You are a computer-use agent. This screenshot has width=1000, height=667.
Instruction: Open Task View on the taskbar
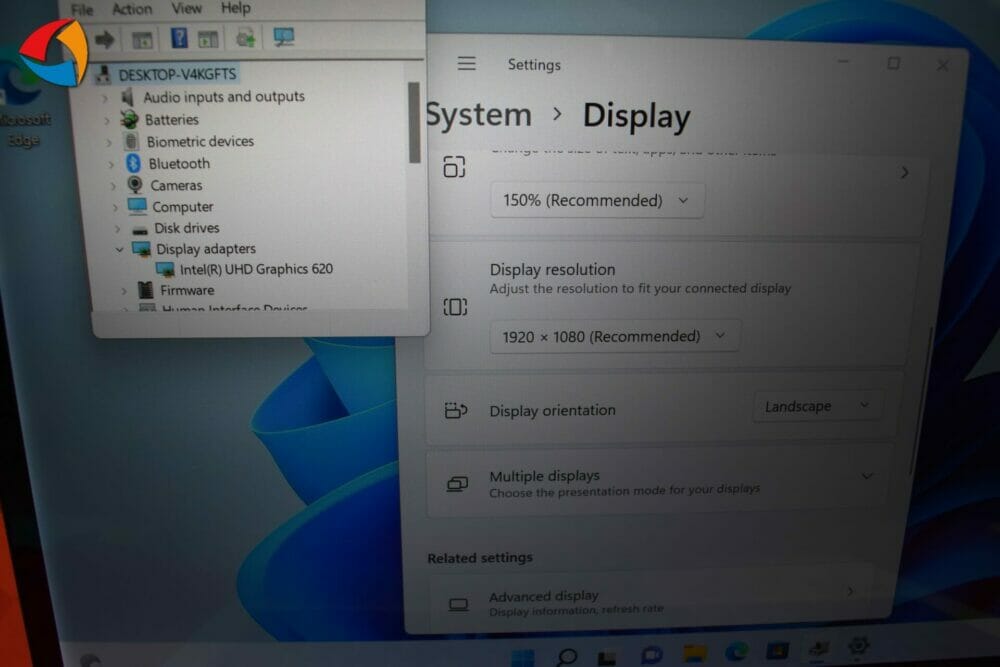[607, 657]
